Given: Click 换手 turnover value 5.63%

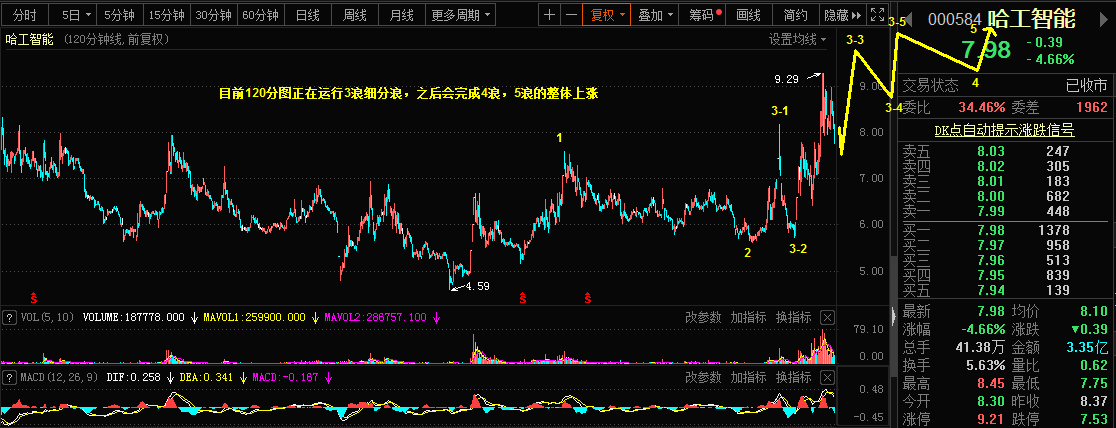Looking at the screenshot, I should click(x=984, y=366).
